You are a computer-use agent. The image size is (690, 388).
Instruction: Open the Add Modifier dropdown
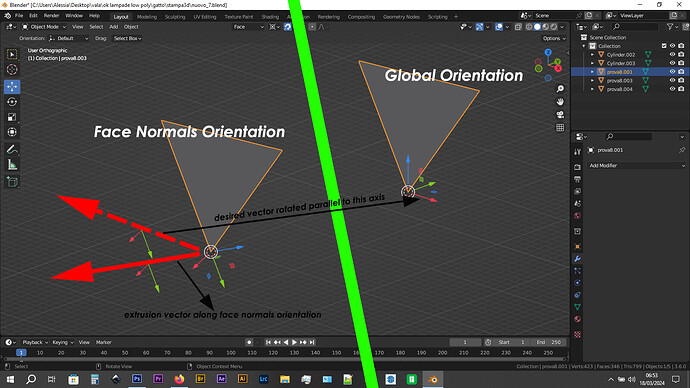pos(637,165)
